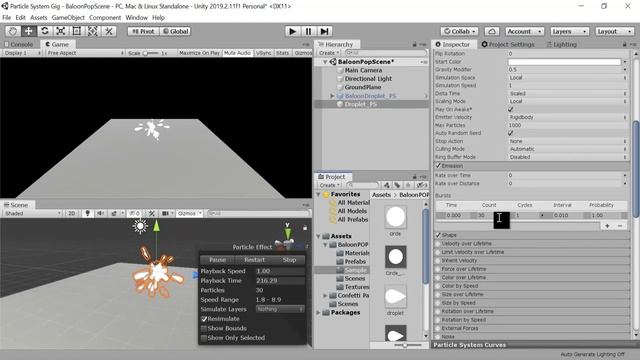Click the scene orientation gizmo
This screenshot has width=640, height=360.
pos(288,237)
